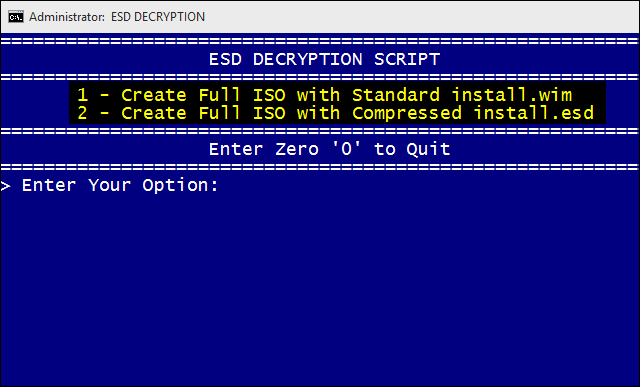
Task: Click option 1 Create Full ISO Standard line
Action: (x=324, y=95)
